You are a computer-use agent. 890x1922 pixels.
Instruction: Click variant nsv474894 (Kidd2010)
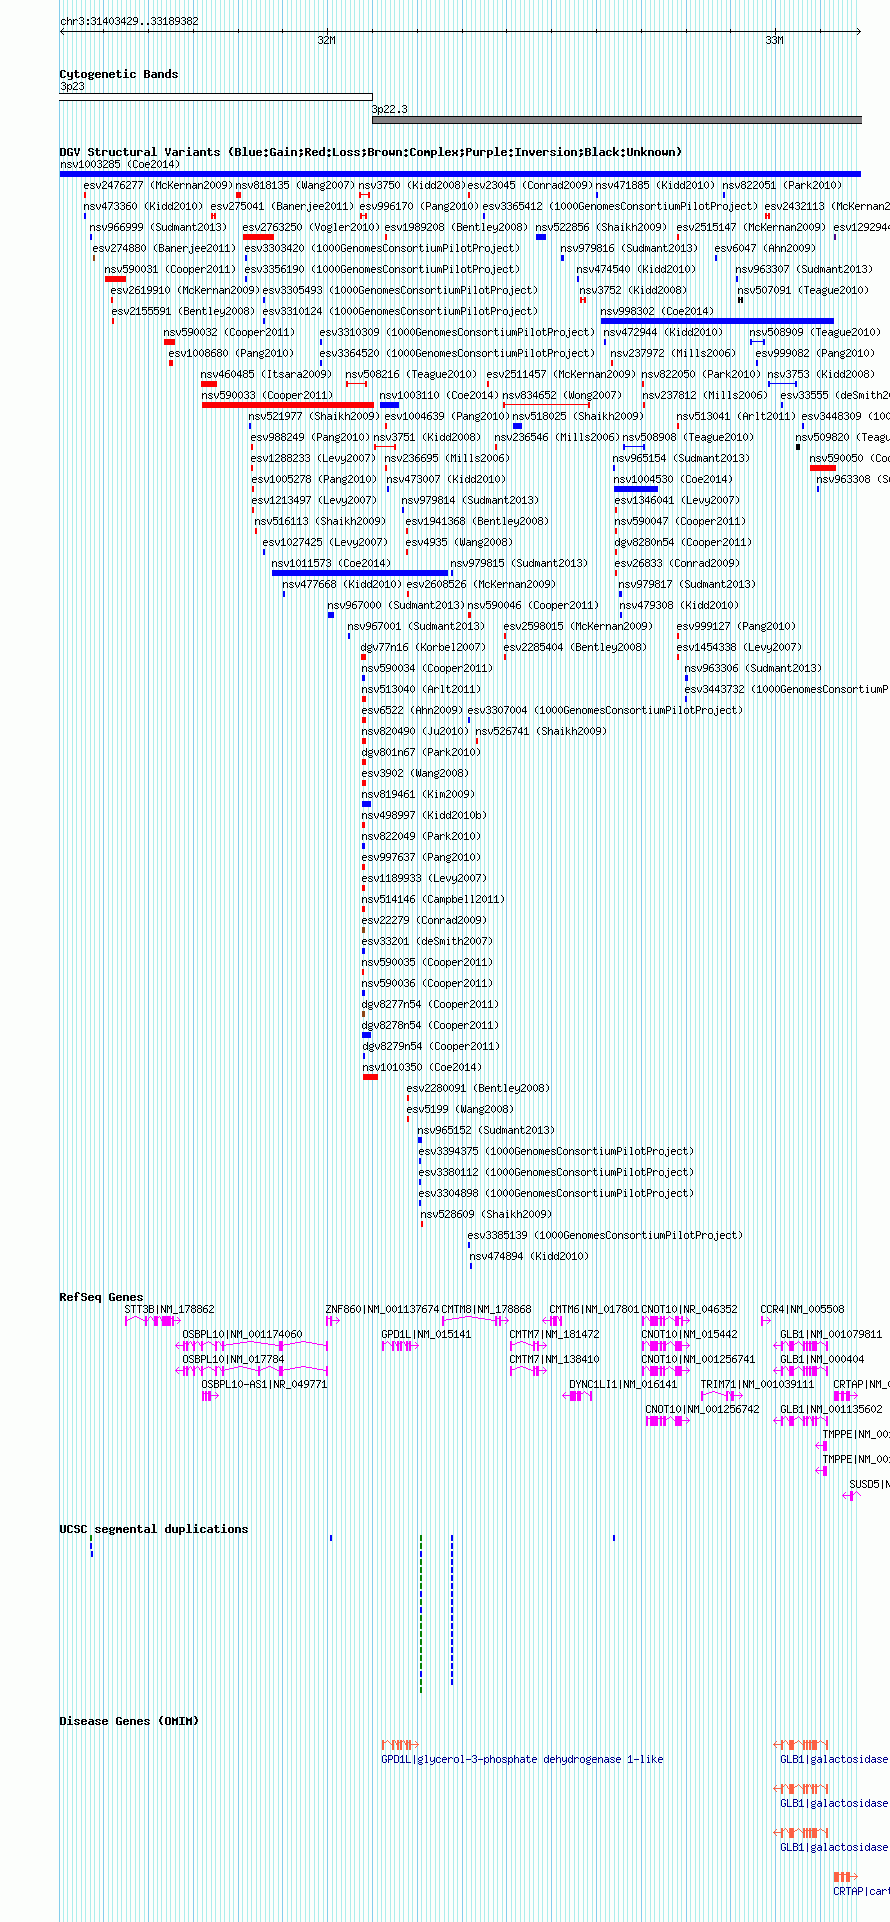(x=529, y=1256)
